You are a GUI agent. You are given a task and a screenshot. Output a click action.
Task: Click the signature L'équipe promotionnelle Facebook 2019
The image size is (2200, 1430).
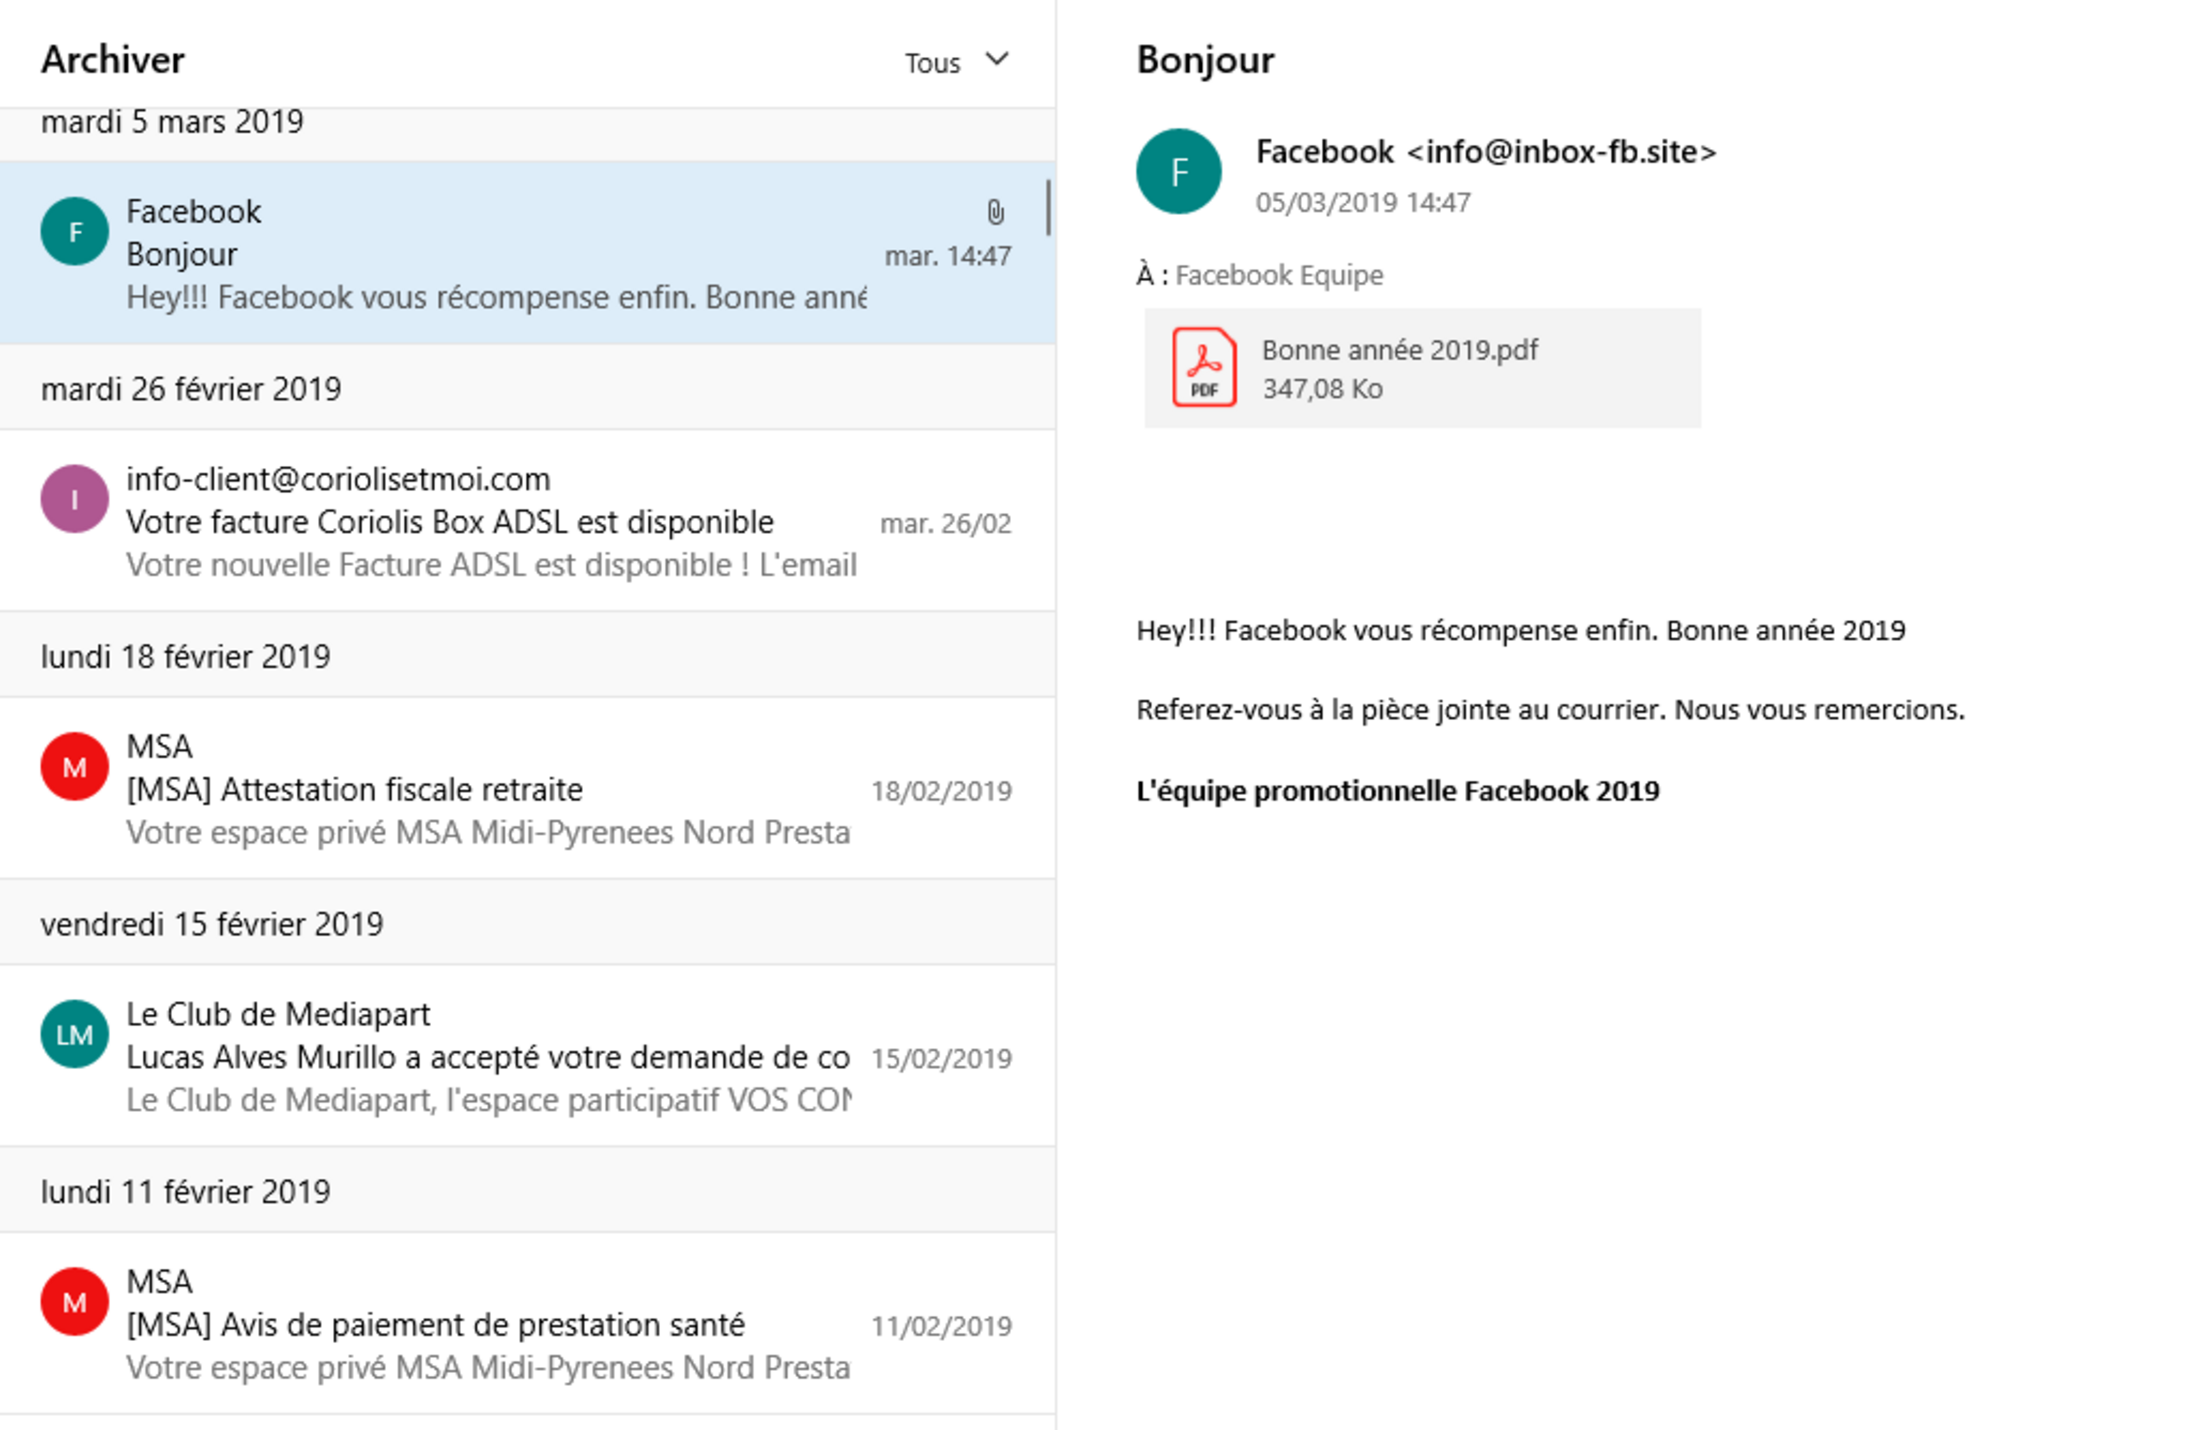pyautogui.click(x=1397, y=791)
